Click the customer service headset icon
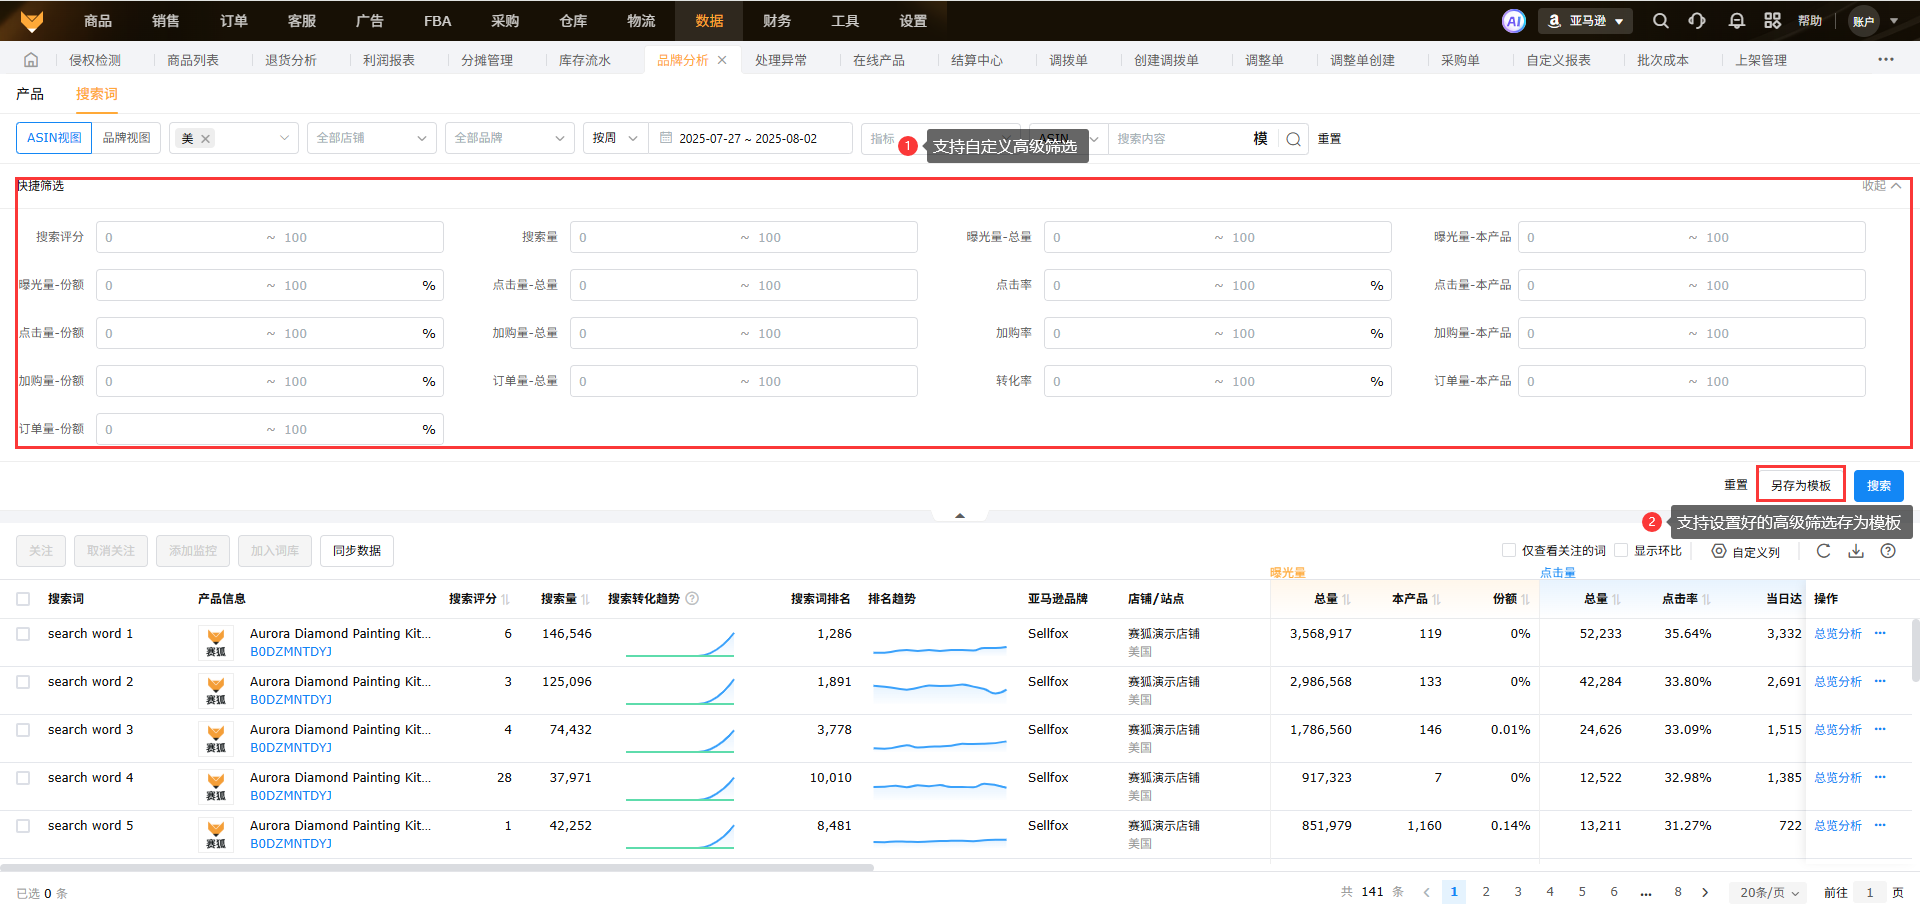The image size is (1920, 912). tap(1697, 21)
